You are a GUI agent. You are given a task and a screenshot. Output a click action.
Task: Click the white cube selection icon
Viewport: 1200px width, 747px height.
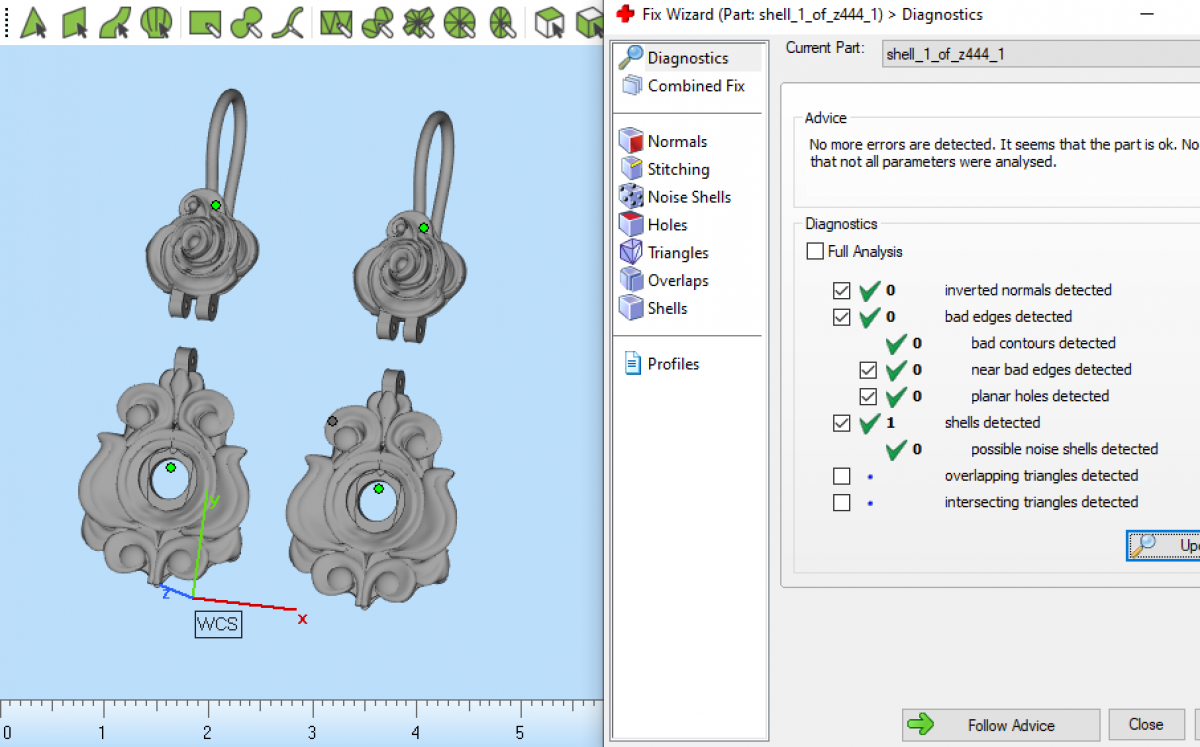pos(549,22)
